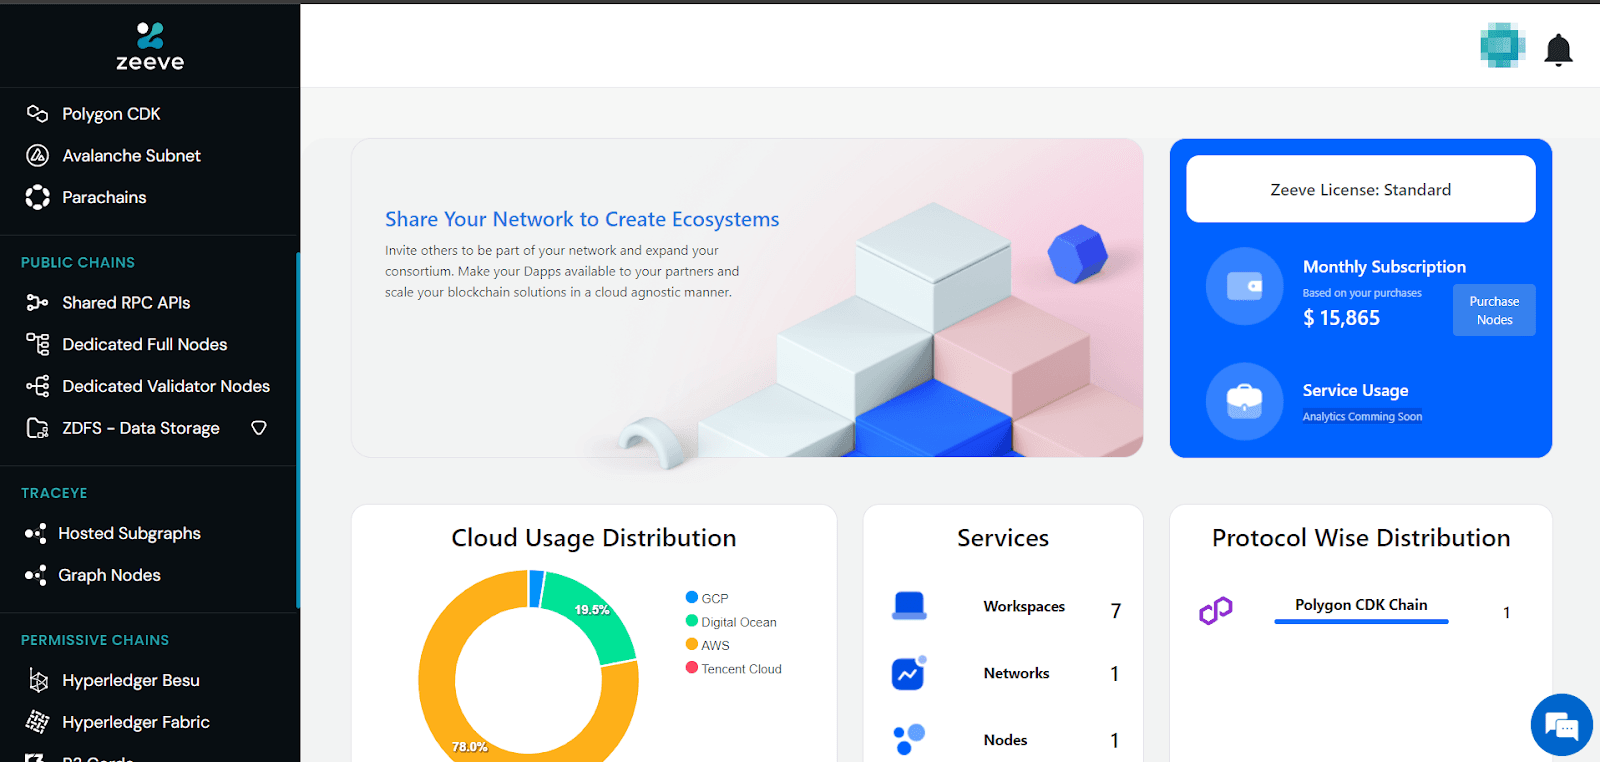Click the $ 15,865 subscription amount

1341,318
